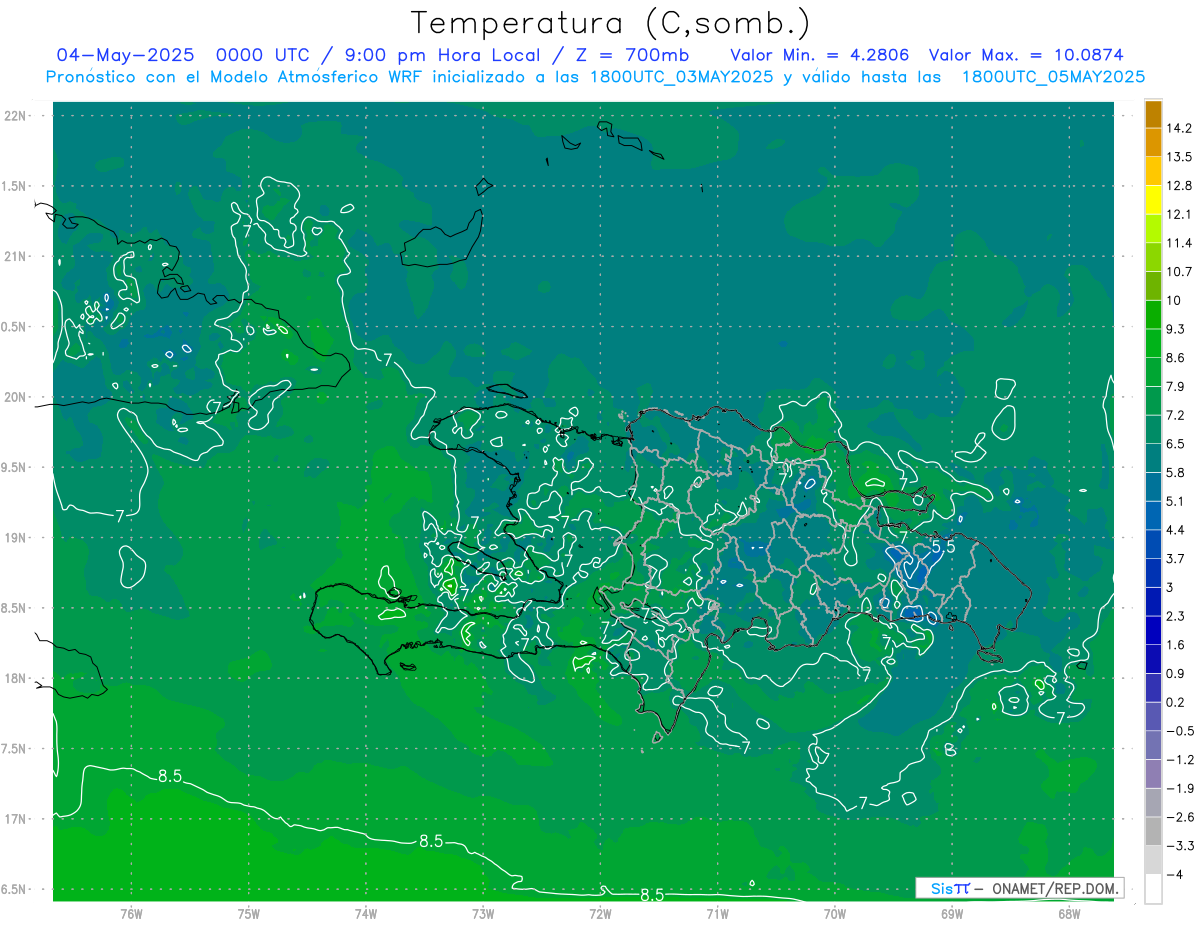
Task: Click the "68W" longitude axis label
Action: tap(1069, 914)
